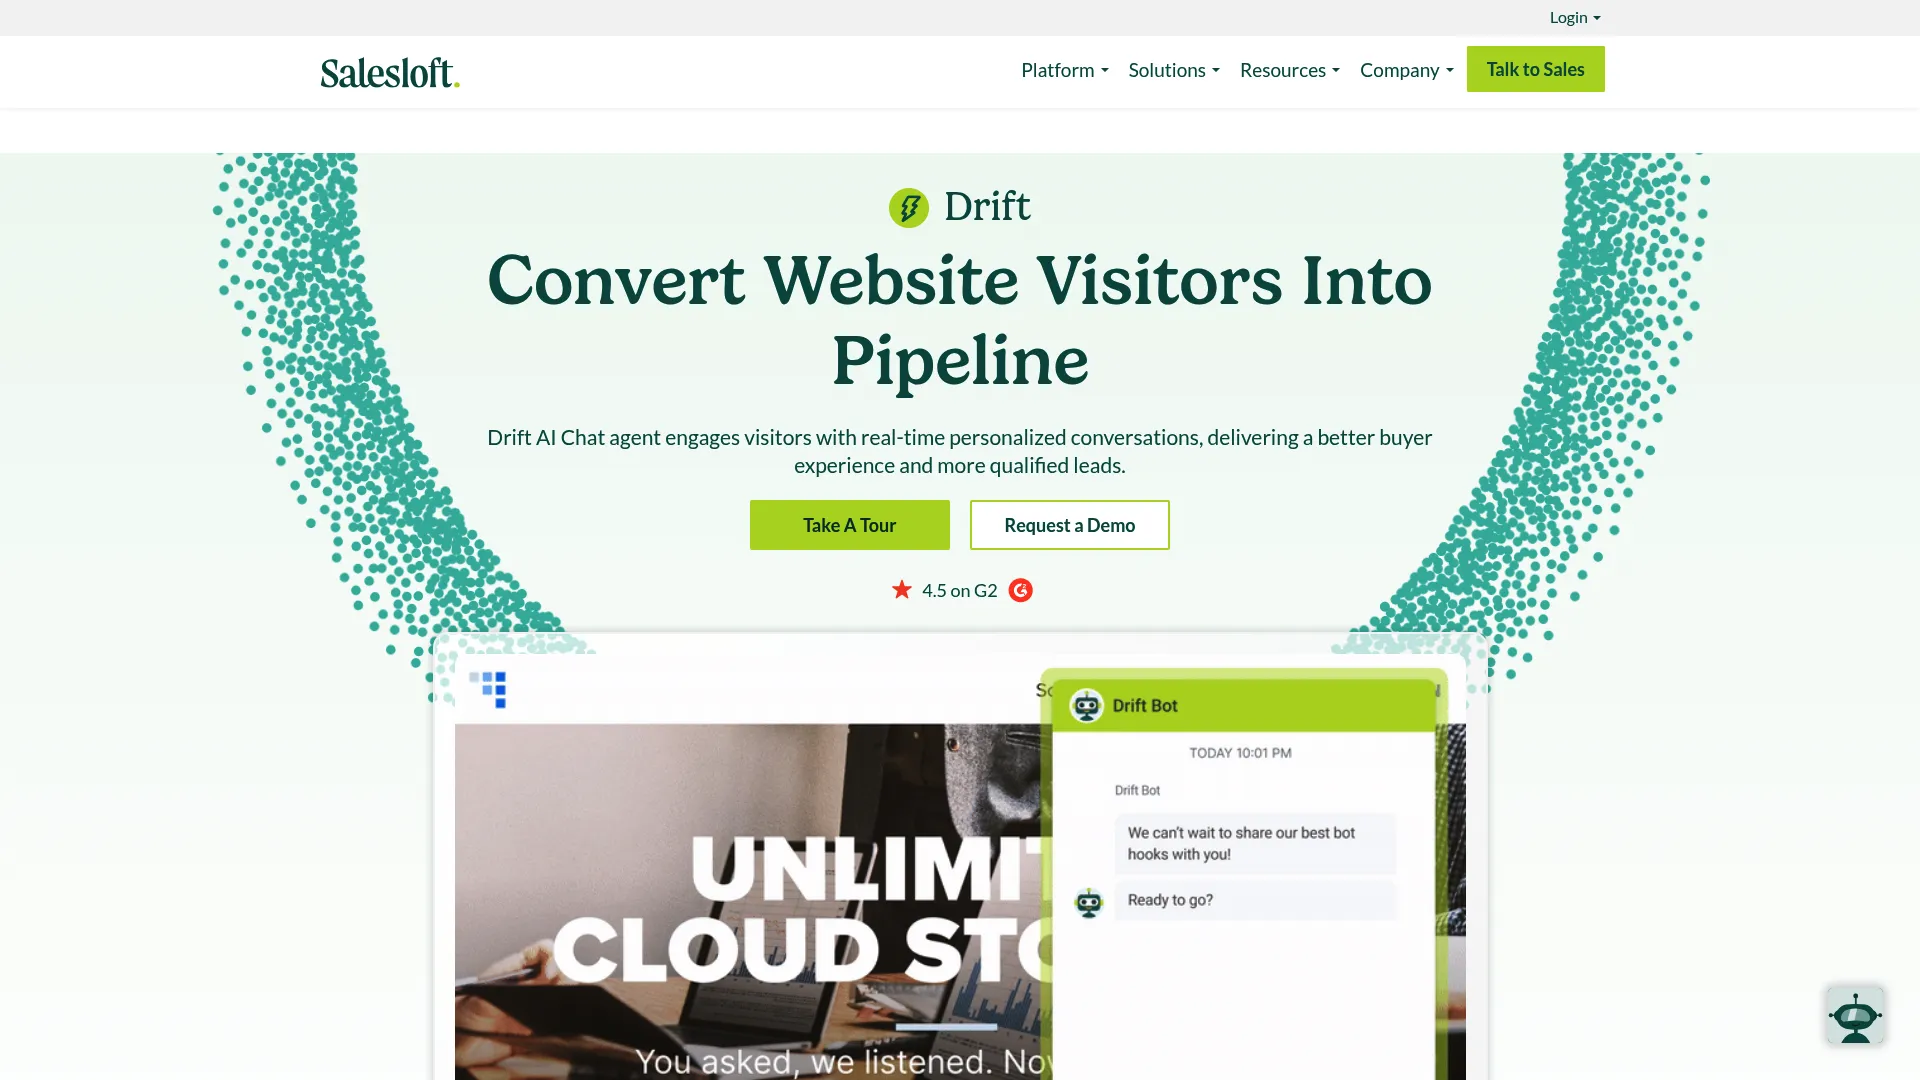The width and height of the screenshot is (1920, 1080).
Task: Expand the Login dropdown
Action: click(x=1575, y=17)
